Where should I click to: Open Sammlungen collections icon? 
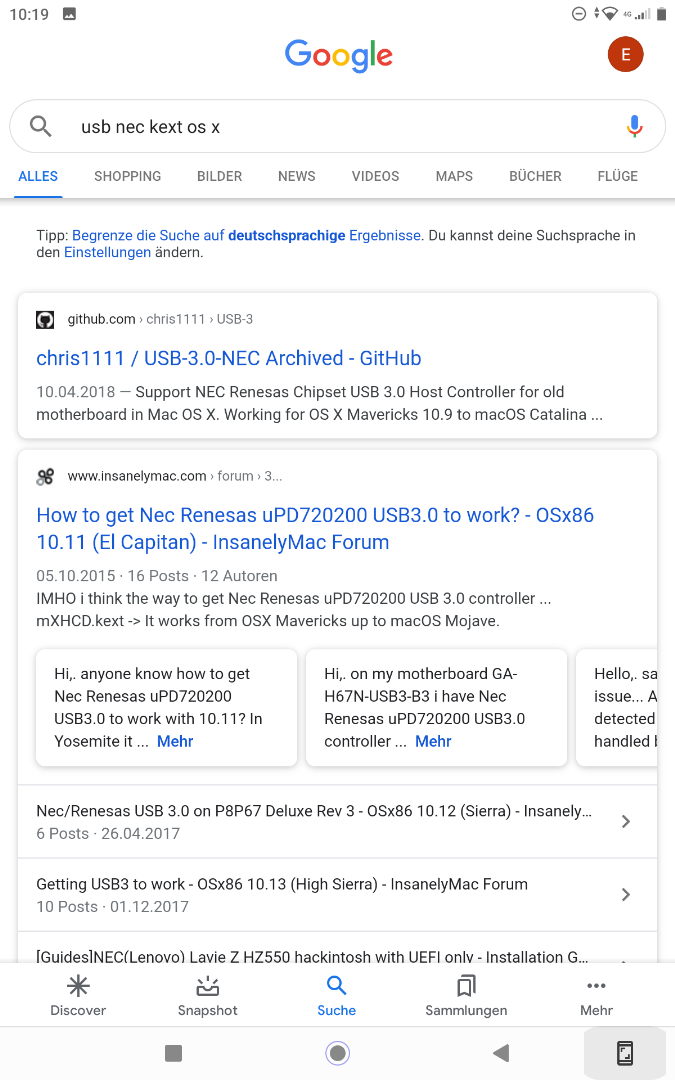(466, 987)
